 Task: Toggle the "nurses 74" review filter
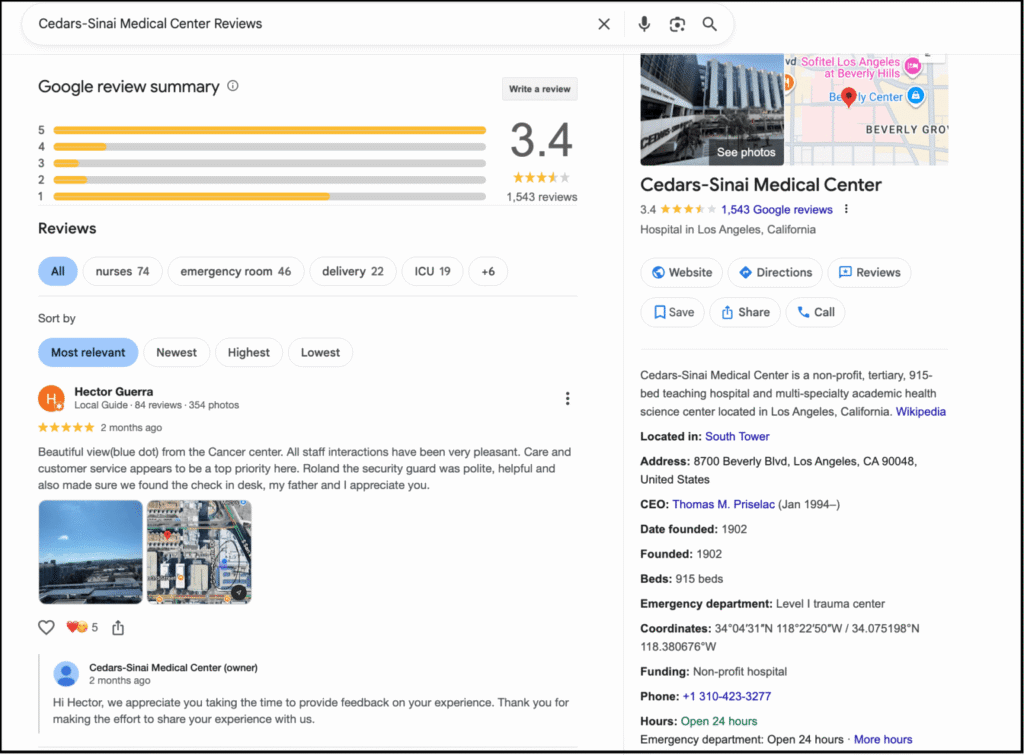point(122,271)
